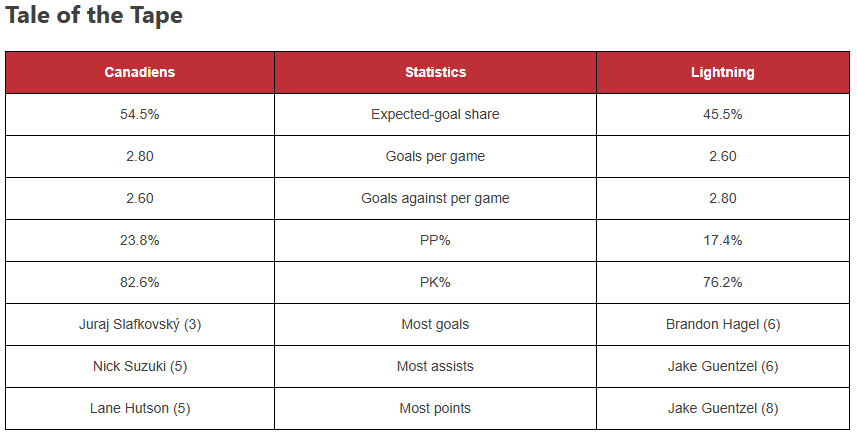Screen dimensions: 857x432
Task: Click the Canadiens 23.8% power play cell
Action: click(140, 241)
